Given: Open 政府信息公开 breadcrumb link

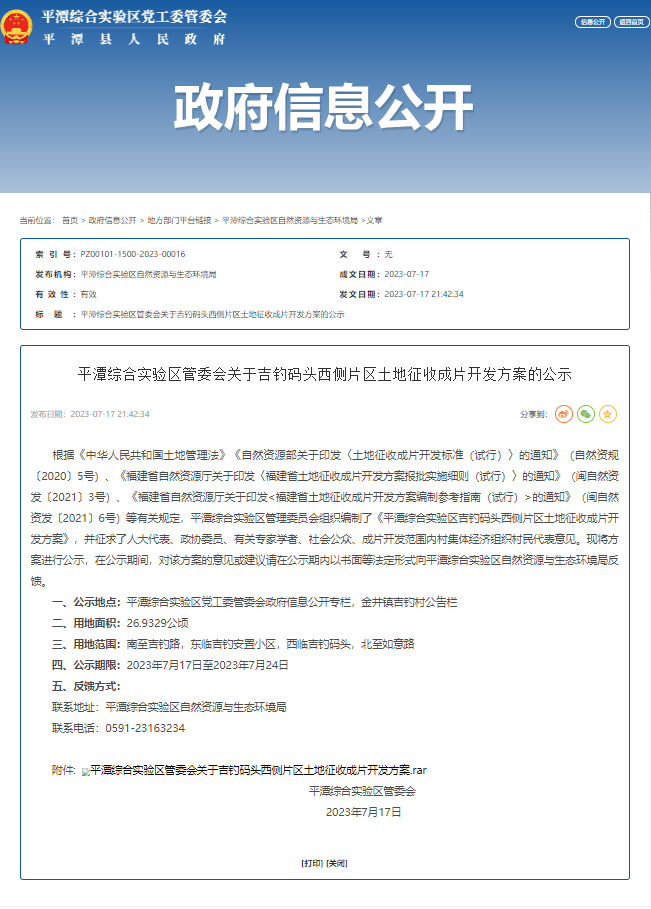Looking at the screenshot, I should click(x=112, y=220).
